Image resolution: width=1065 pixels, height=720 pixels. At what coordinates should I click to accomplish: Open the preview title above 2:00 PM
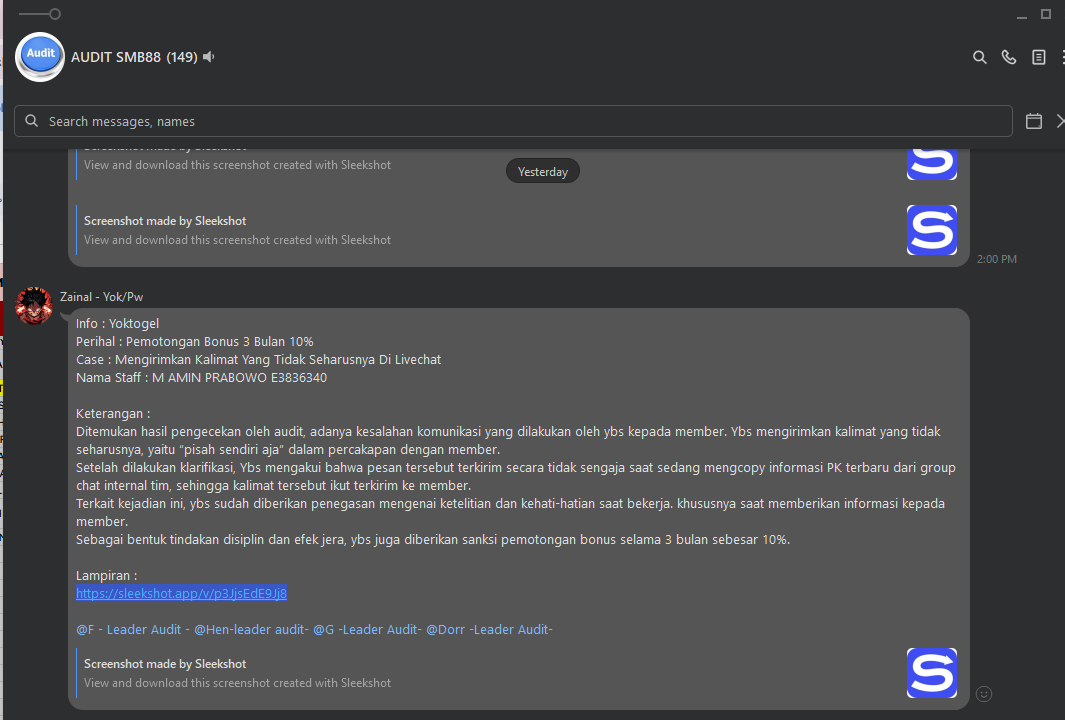(x=165, y=221)
